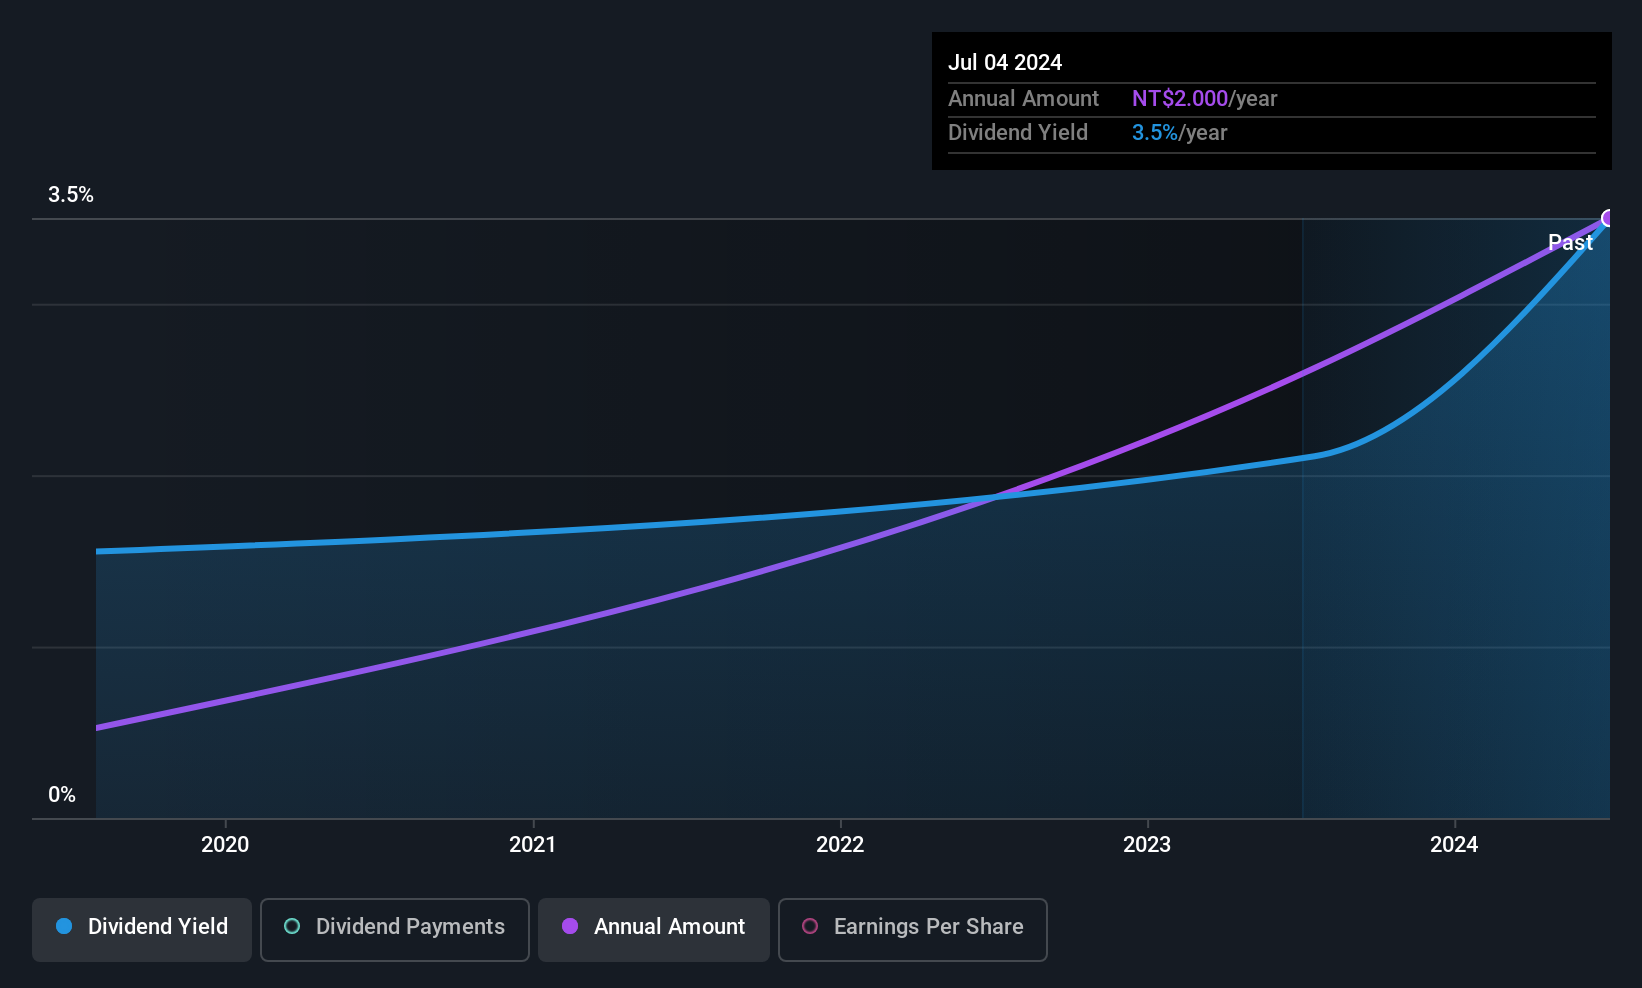The height and width of the screenshot is (988, 1642).
Task: Click the 2023 x-axis label
Action: 1147,845
